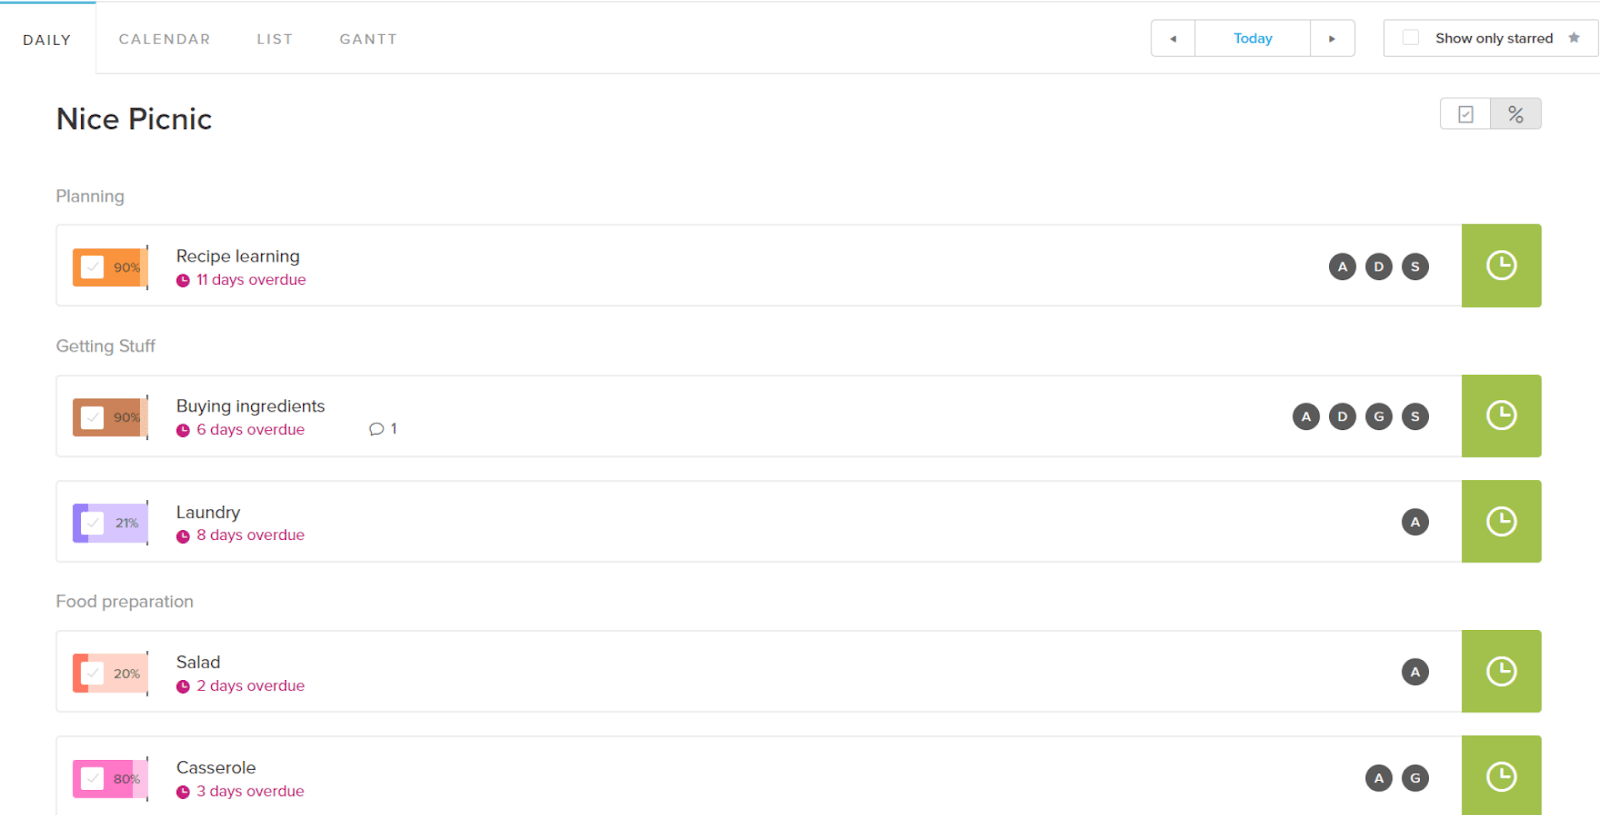Screen dimensions: 1600x815
Task: Mark the Laundry task complete
Action: coord(92,523)
